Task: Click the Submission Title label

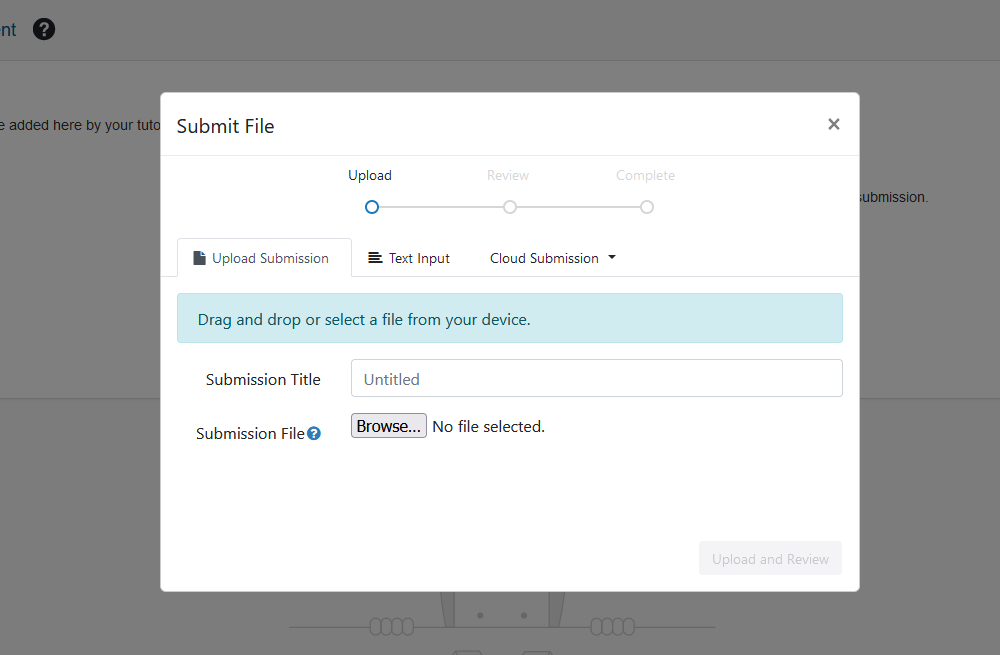Action: pyautogui.click(x=263, y=379)
